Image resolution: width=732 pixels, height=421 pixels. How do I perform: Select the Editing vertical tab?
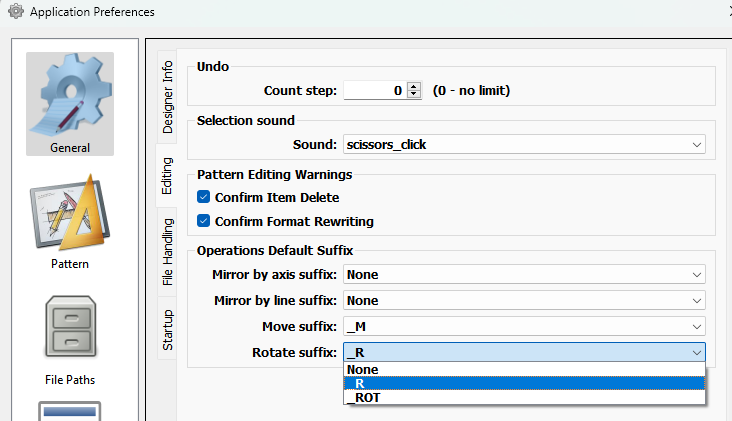(167, 176)
